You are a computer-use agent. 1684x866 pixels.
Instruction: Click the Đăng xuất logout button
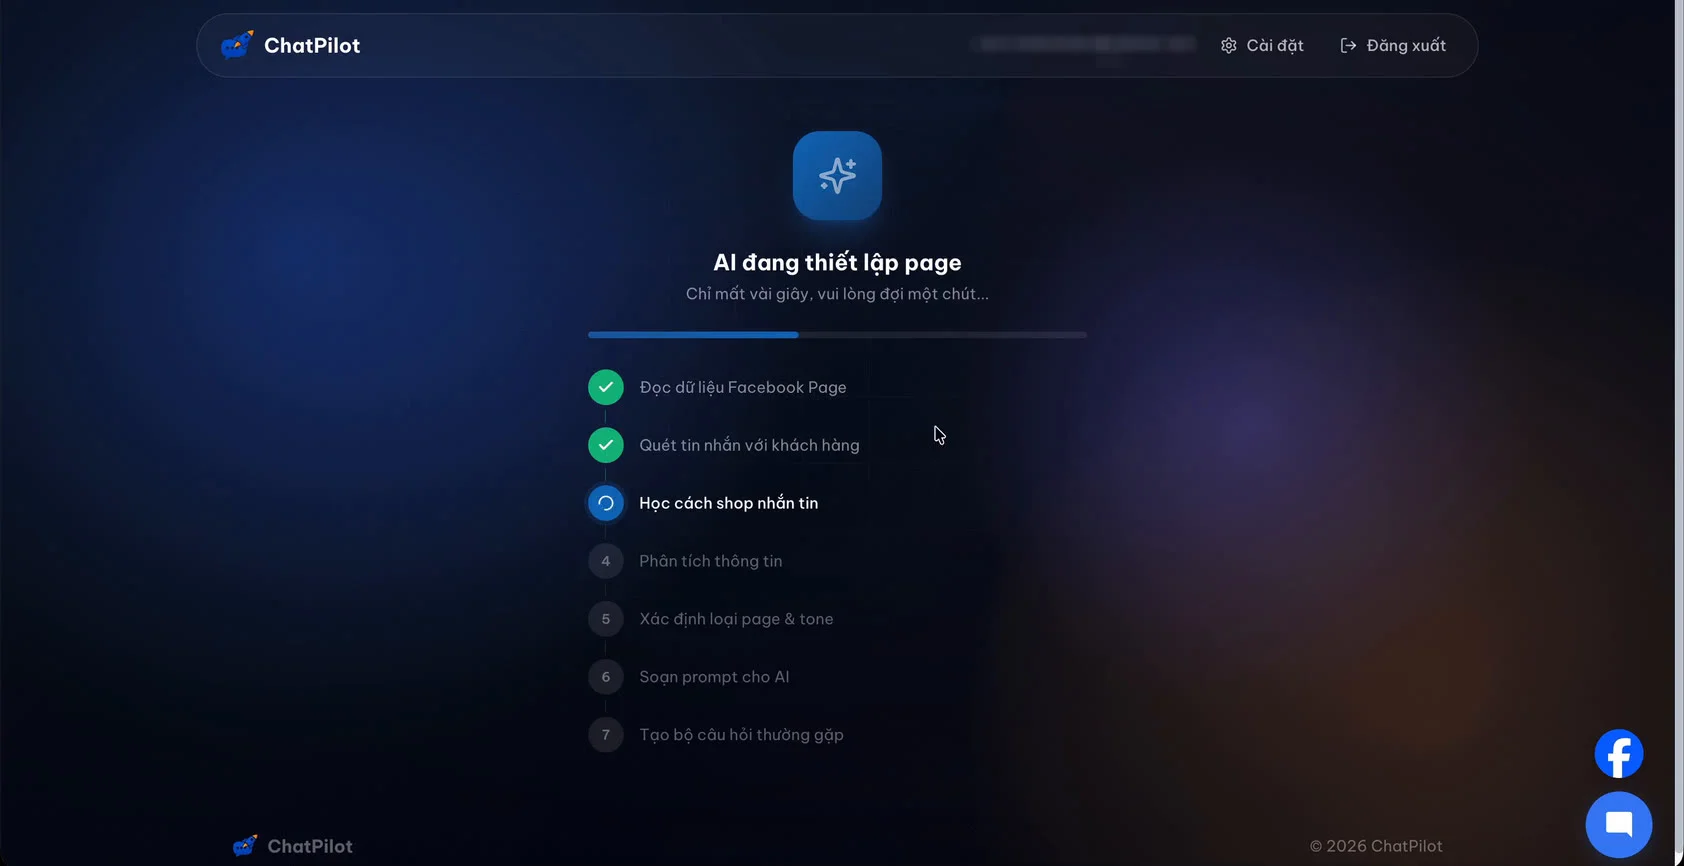(x=1393, y=45)
